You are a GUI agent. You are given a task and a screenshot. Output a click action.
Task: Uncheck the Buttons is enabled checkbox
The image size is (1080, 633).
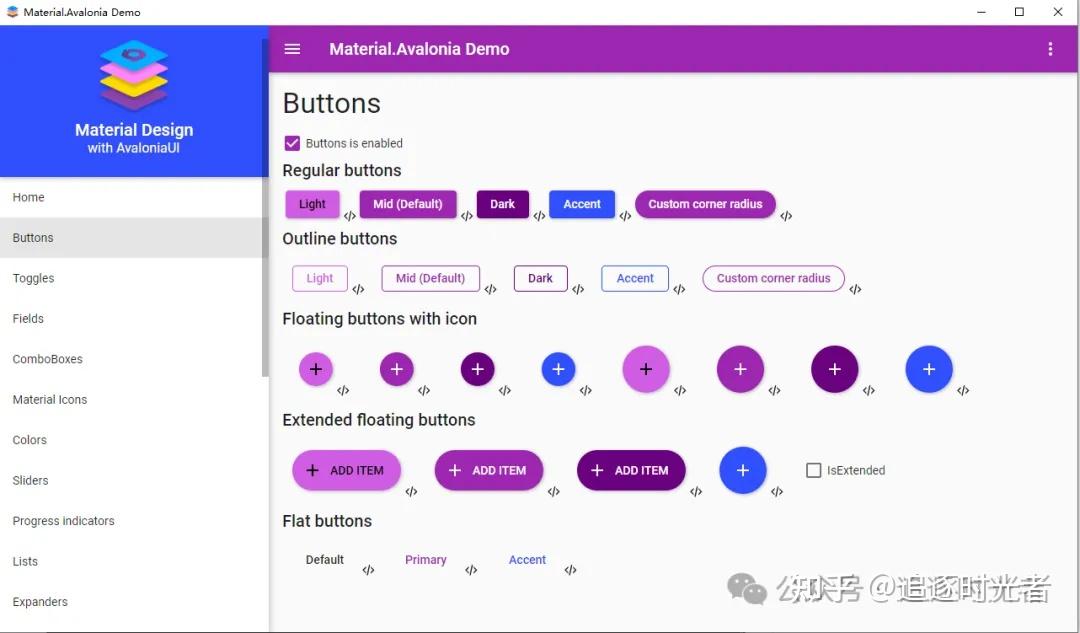pyautogui.click(x=291, y=143)
